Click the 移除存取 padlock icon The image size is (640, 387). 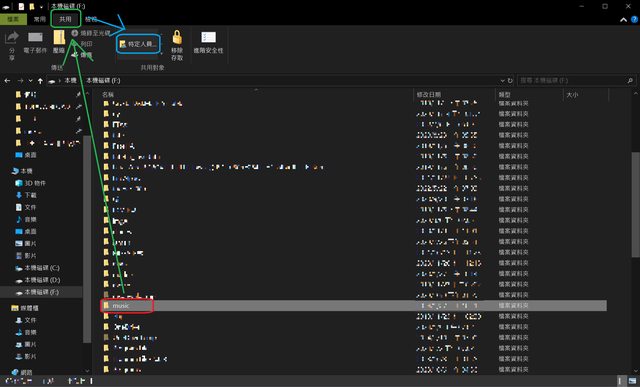pos(177,37)
